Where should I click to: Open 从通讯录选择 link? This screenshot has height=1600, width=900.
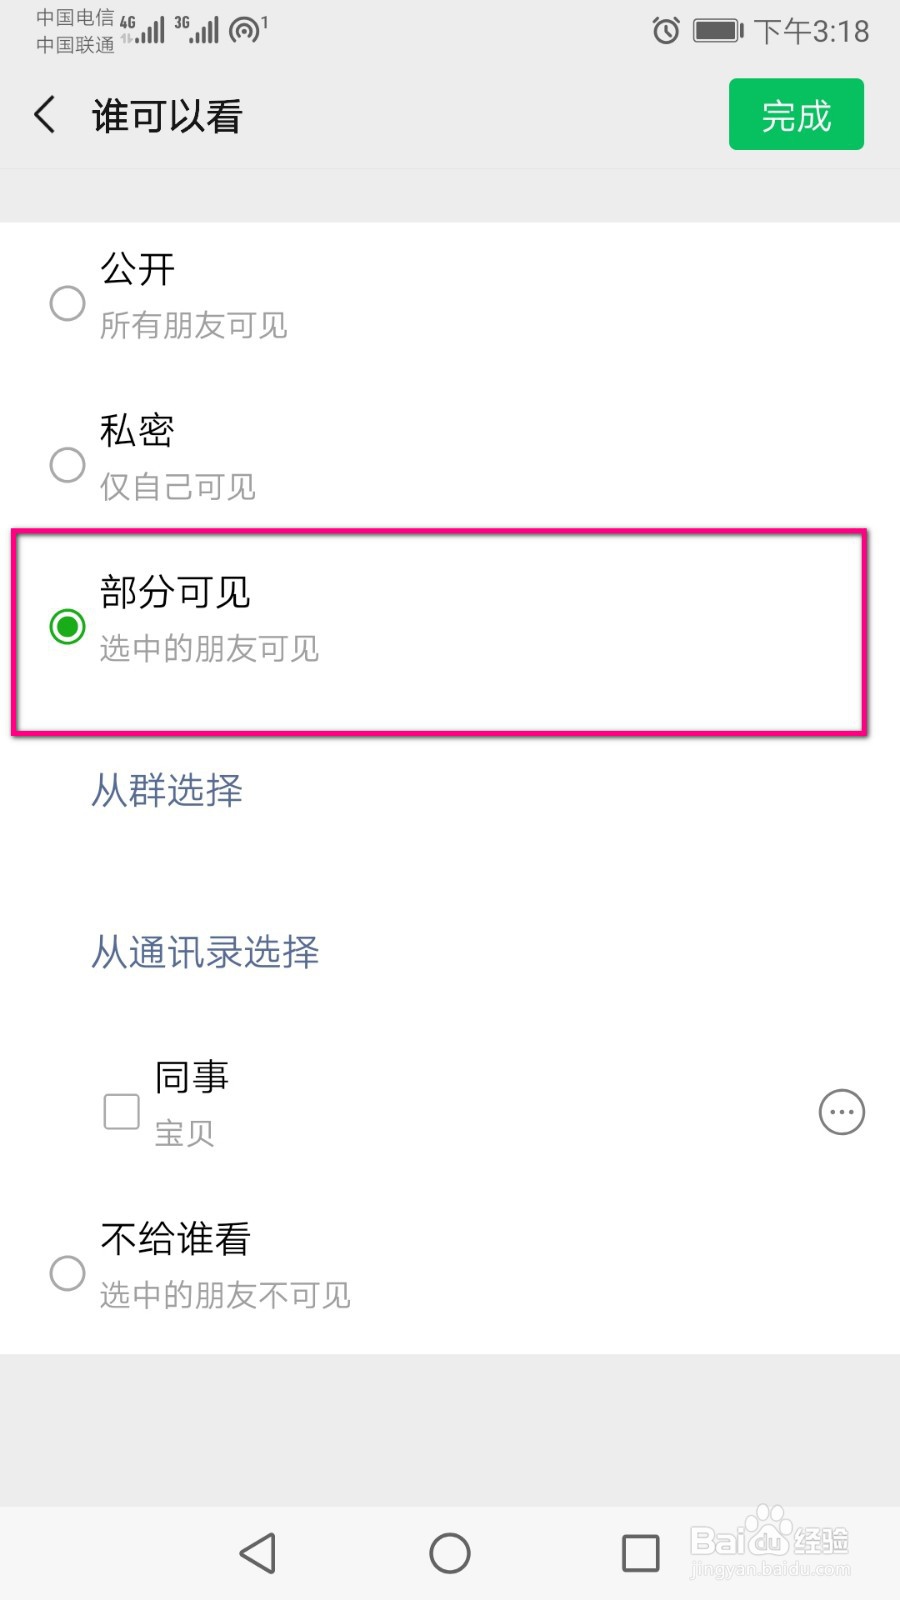pos(205,952)
